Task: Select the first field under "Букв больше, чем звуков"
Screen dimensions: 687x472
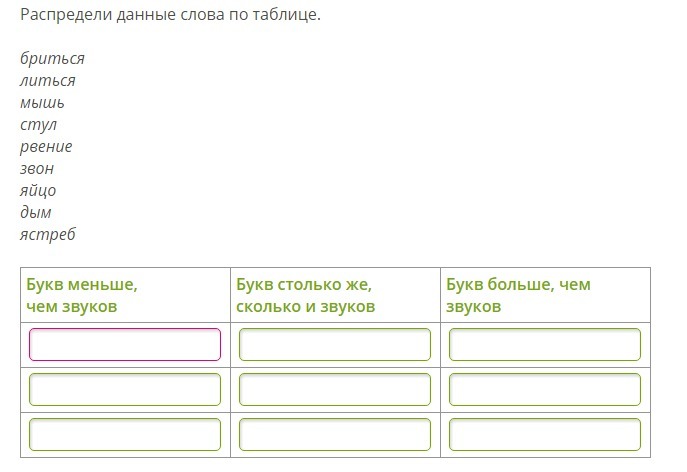Action: (x=545, y=344)
